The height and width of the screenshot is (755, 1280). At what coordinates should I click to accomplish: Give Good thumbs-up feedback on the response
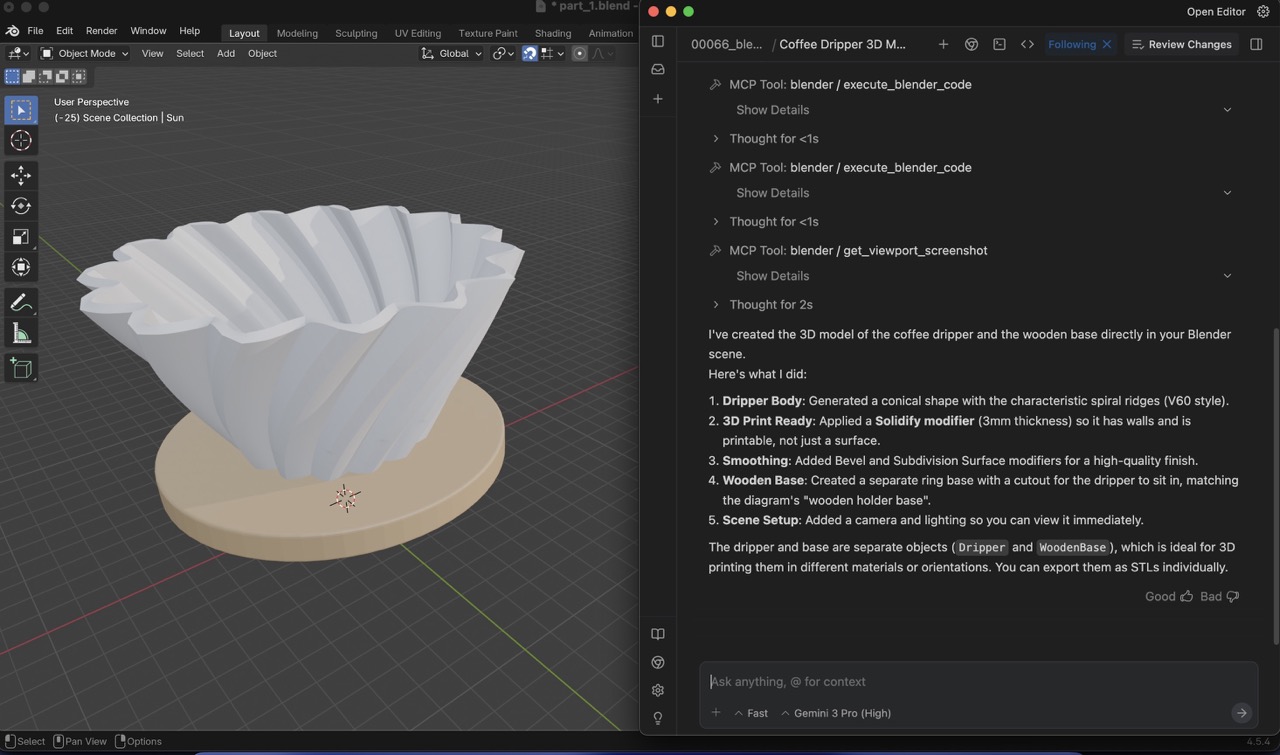(1167, 596)
